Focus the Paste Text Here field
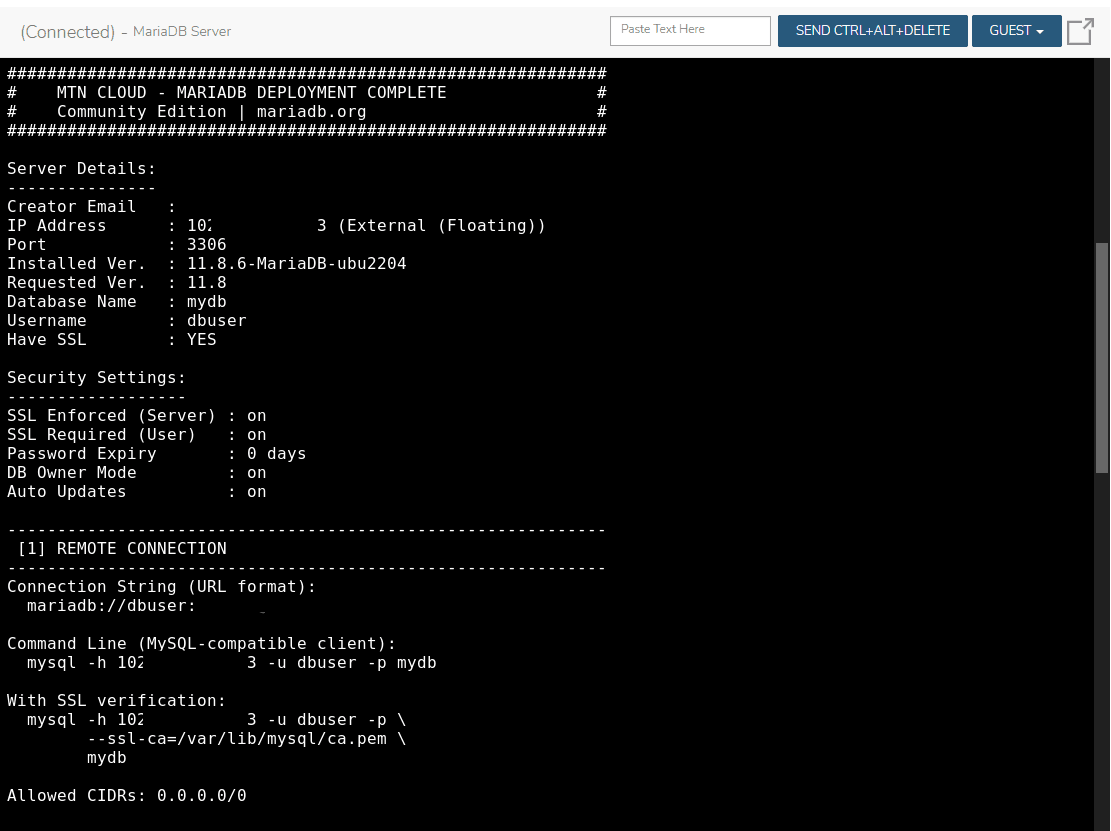The image size is (1111, 831). (x=690, y=30)
